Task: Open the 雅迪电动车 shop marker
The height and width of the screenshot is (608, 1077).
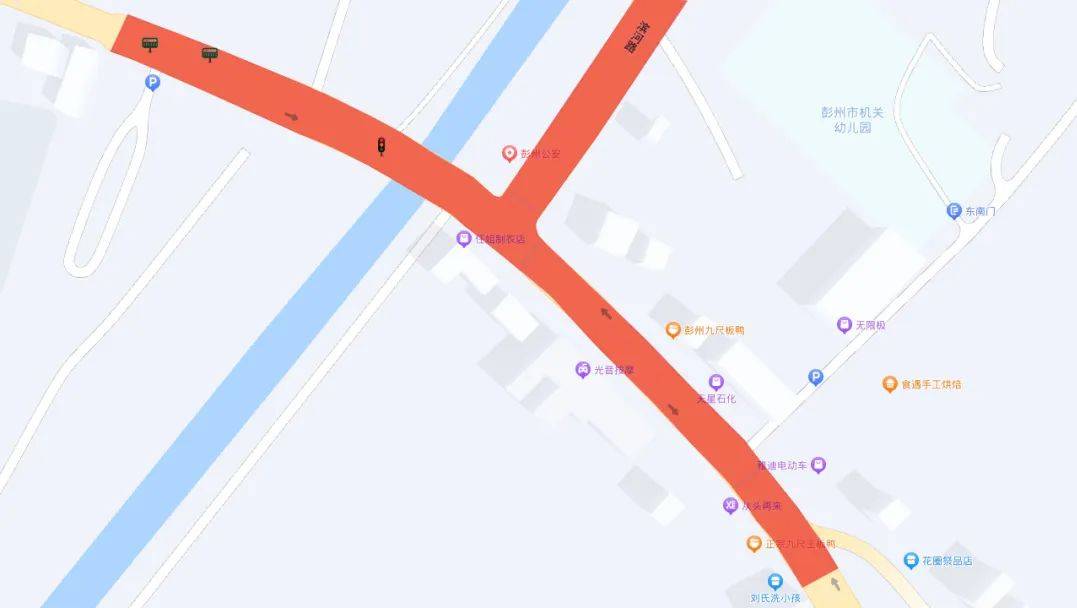Action: [x=818, y=465]
